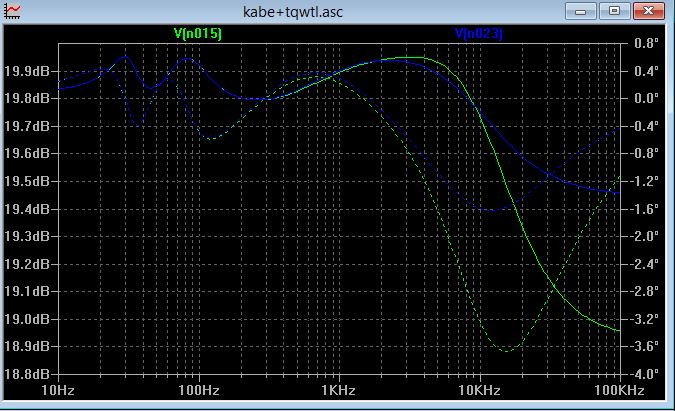The height and width of the screenshot is (411, 675).
Task: Click the 100Hz frequency axis label
Action: (x=198, y=390)
